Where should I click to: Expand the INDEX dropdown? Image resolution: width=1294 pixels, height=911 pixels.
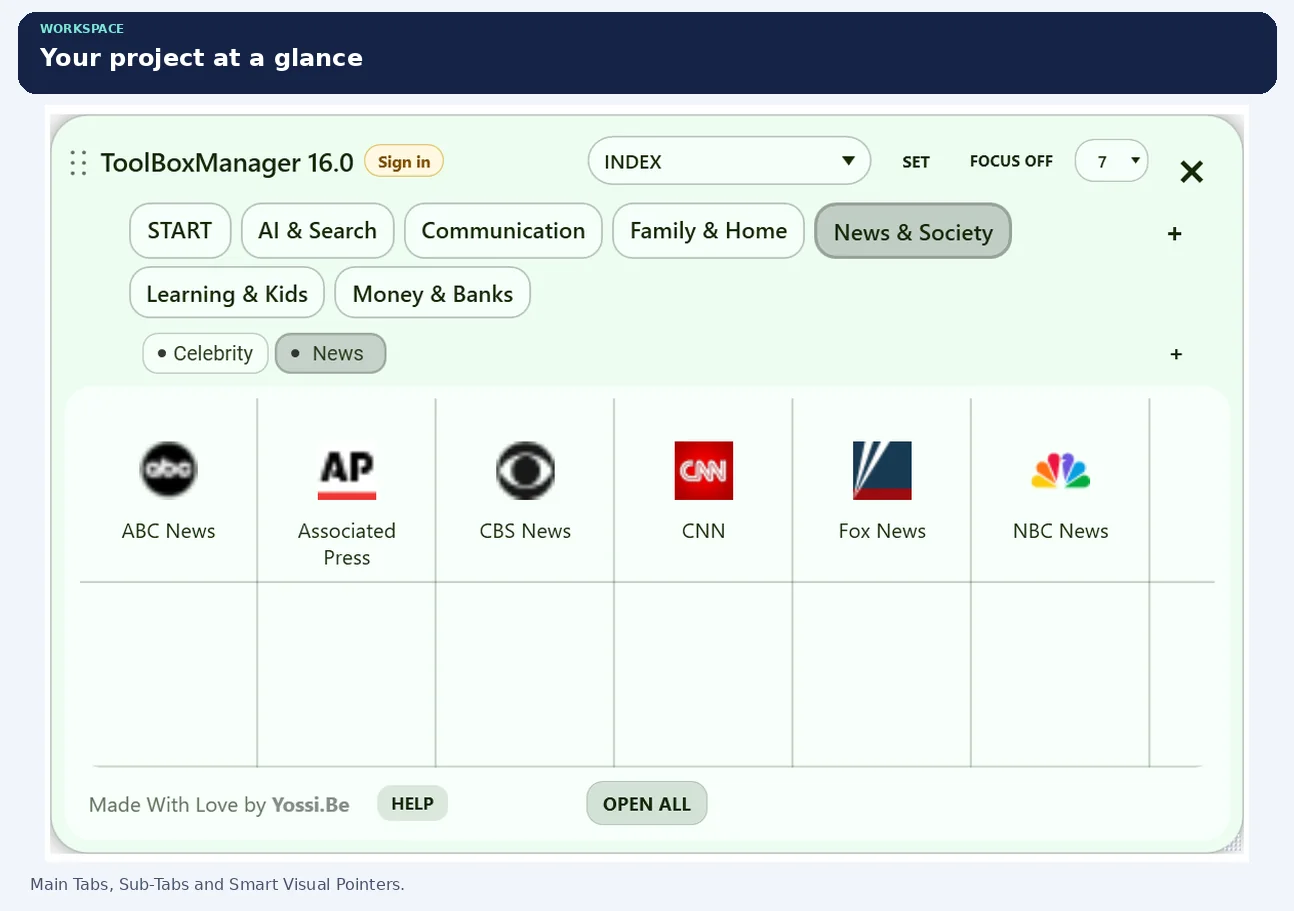[x=730, y=161]
